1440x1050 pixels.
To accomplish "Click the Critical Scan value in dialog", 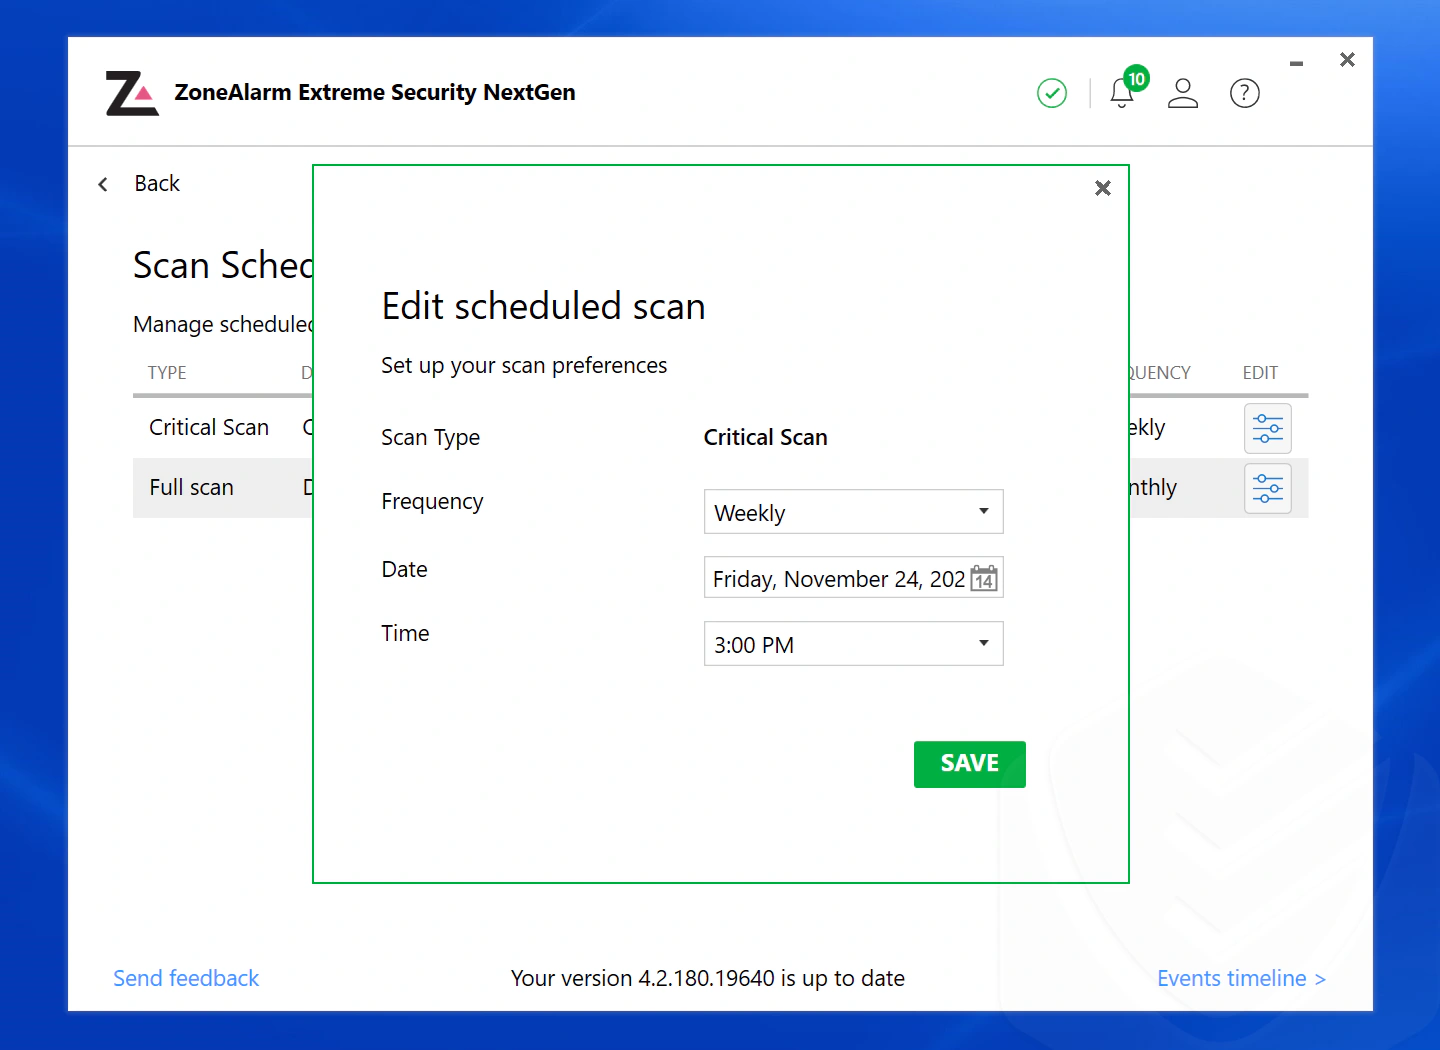I will click(766, 437).
